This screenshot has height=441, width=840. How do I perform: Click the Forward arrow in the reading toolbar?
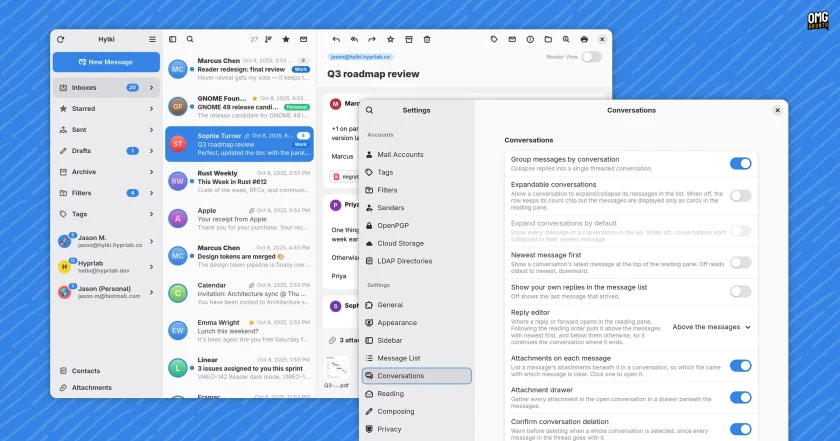[x=372, y=39]
